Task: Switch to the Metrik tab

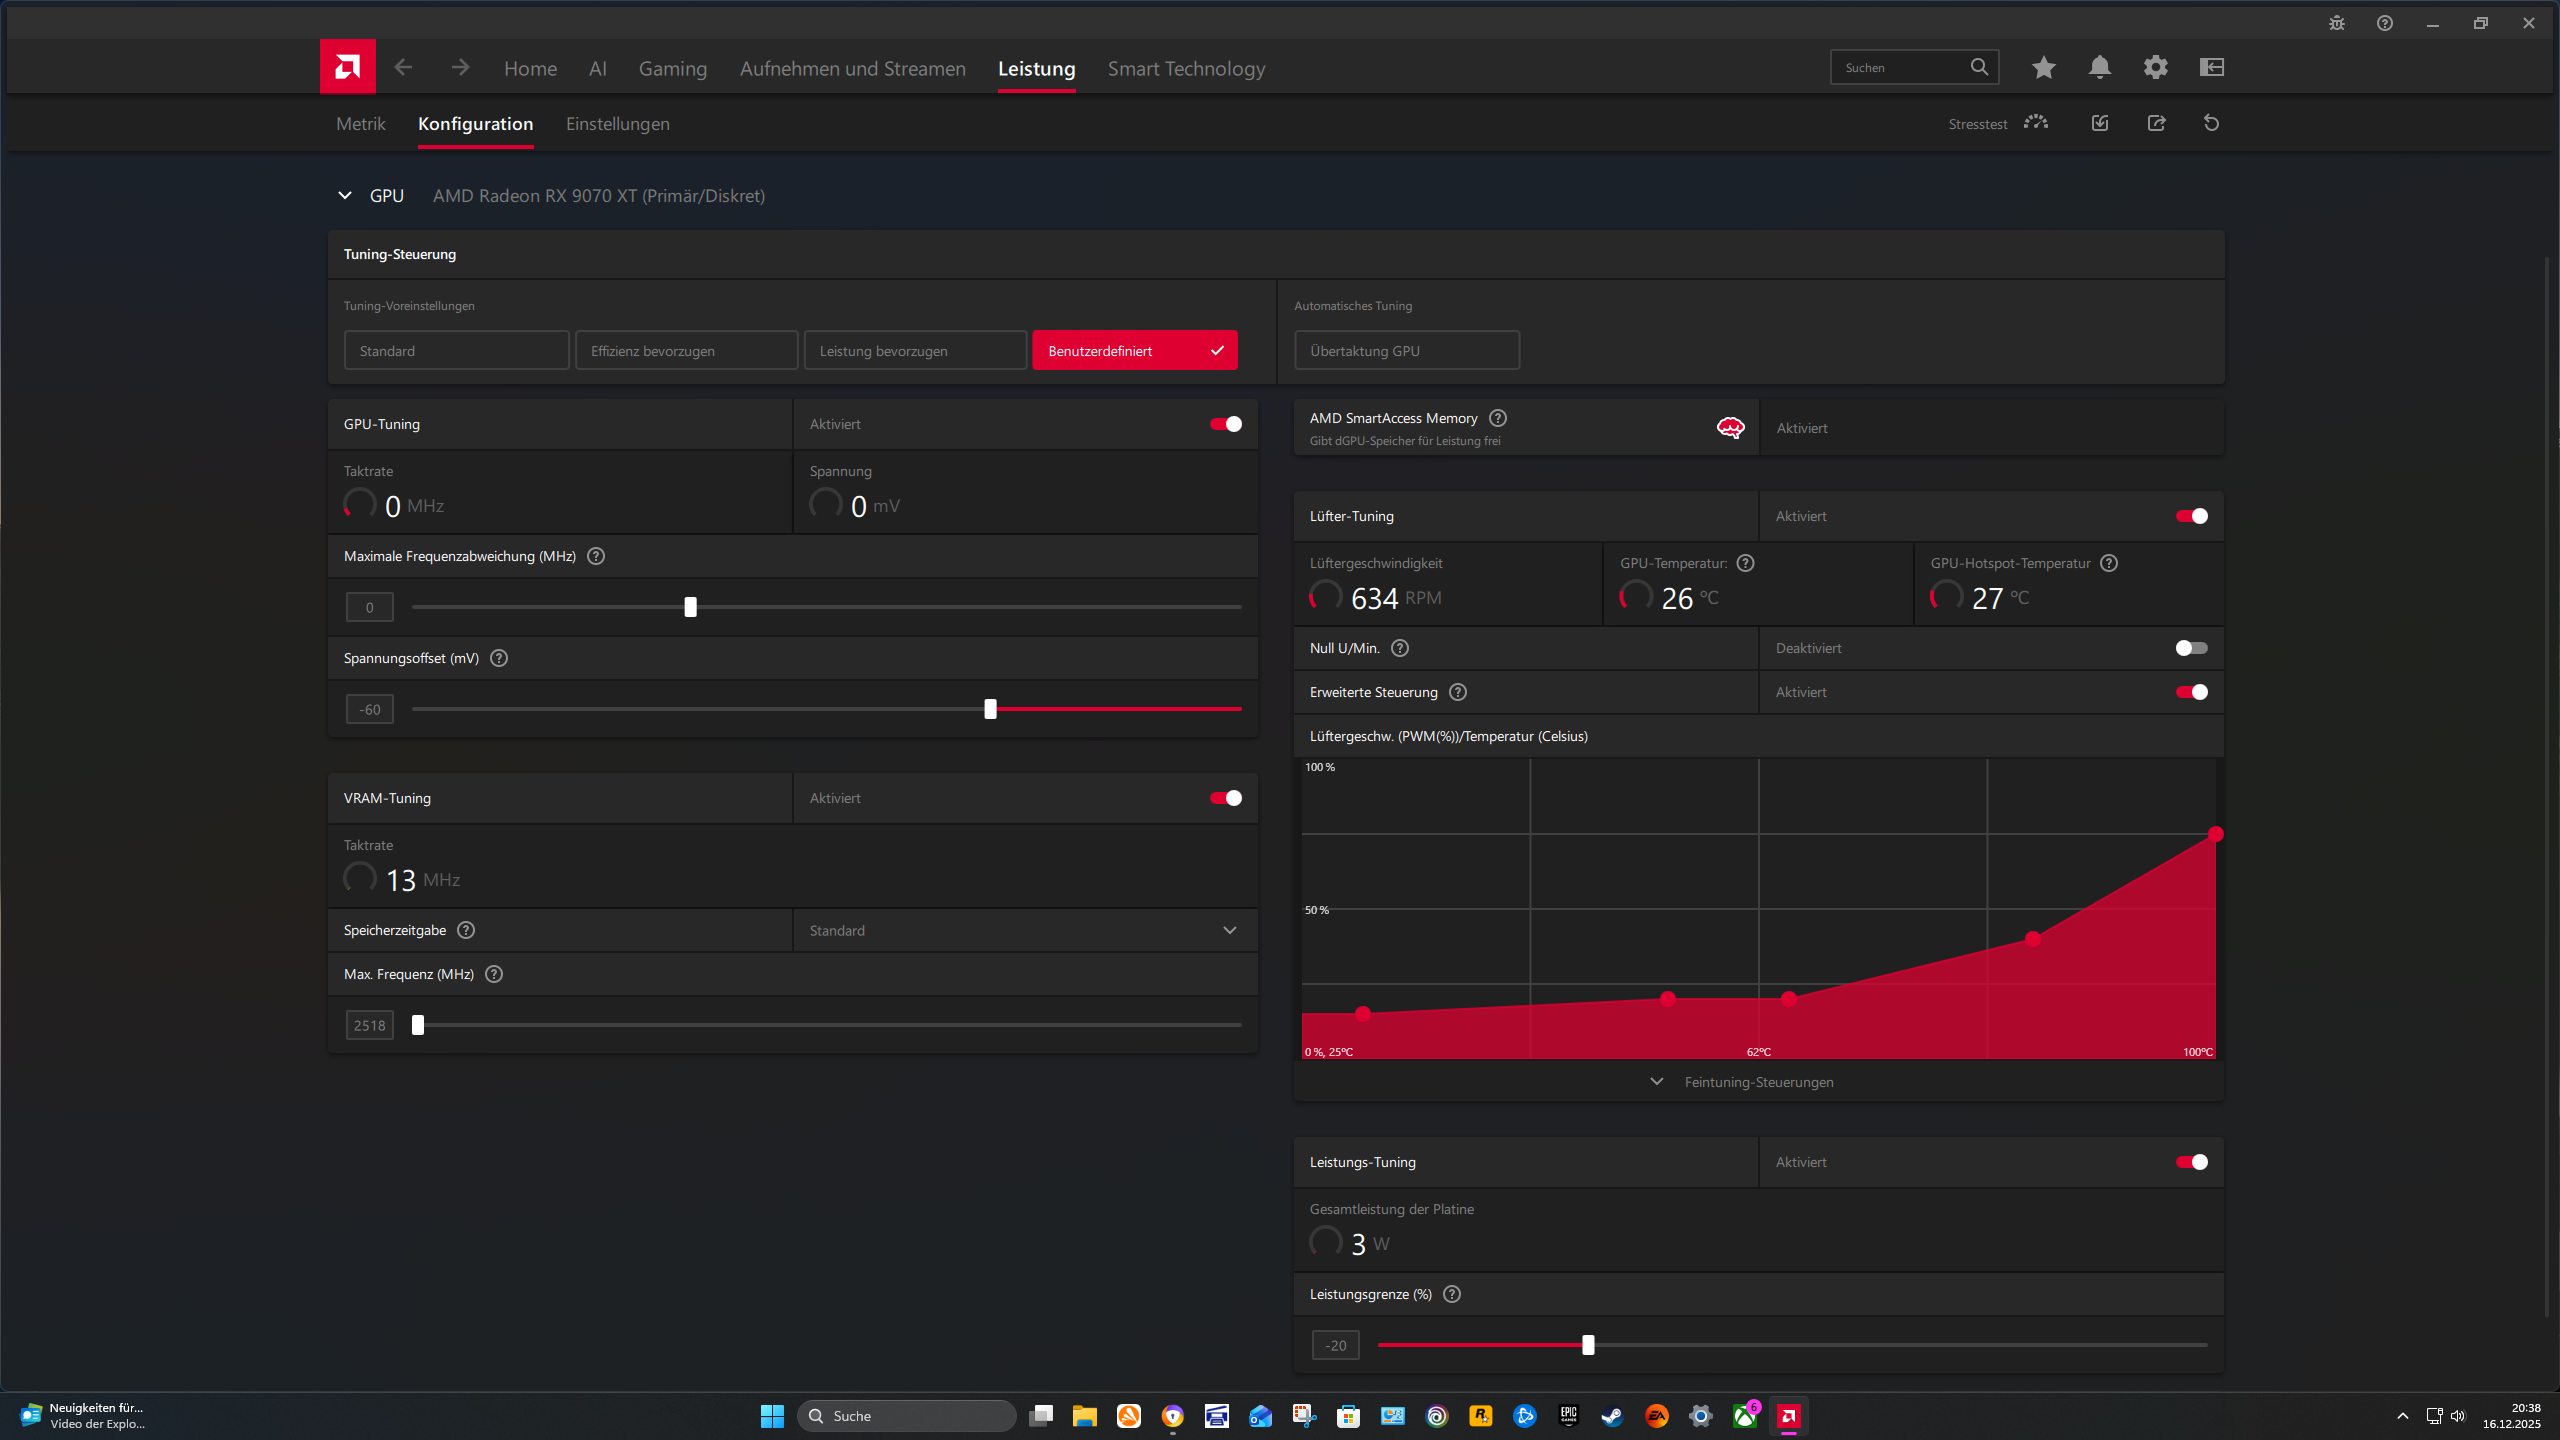Action: coord(360,123)
